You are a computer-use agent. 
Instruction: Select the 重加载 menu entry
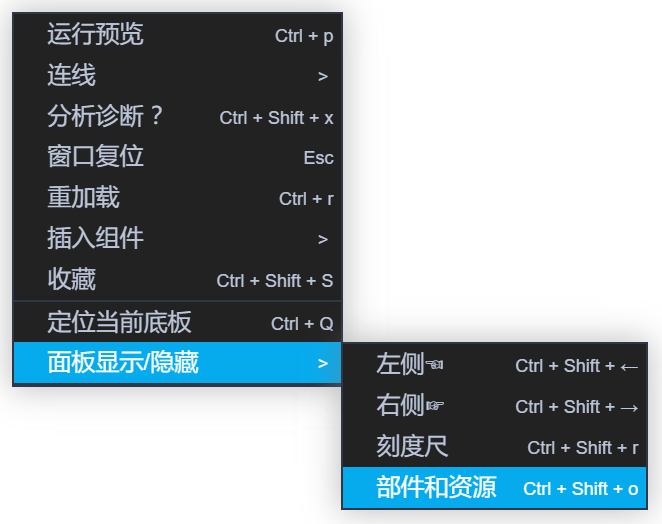pyautogui.click(x=177, y=198)
